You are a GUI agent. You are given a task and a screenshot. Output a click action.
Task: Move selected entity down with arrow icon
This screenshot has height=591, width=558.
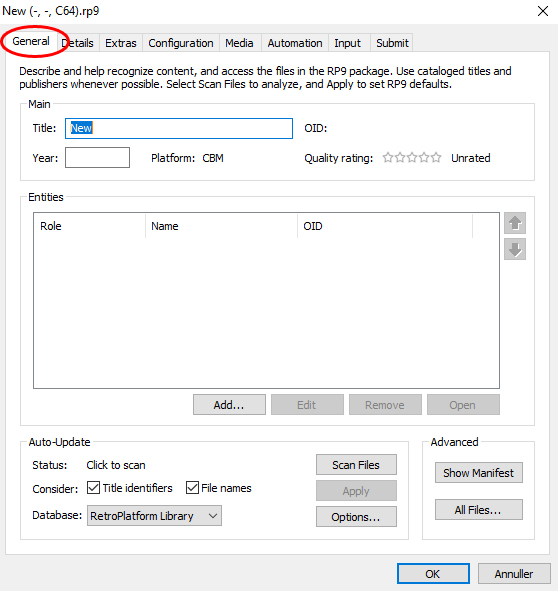515,249
